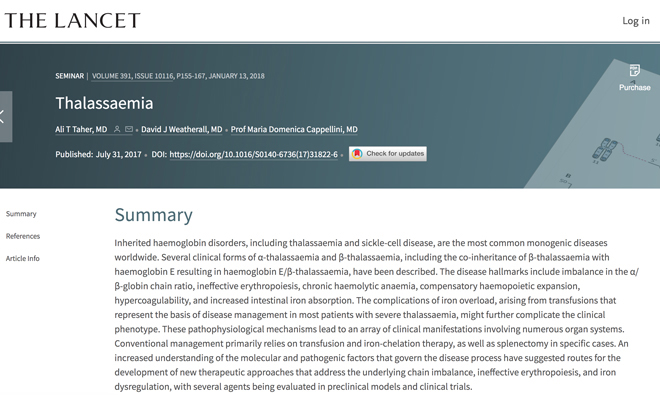The image size is (660, 395).
Task: Click the DOI link for the article
Action: [253, 155]
